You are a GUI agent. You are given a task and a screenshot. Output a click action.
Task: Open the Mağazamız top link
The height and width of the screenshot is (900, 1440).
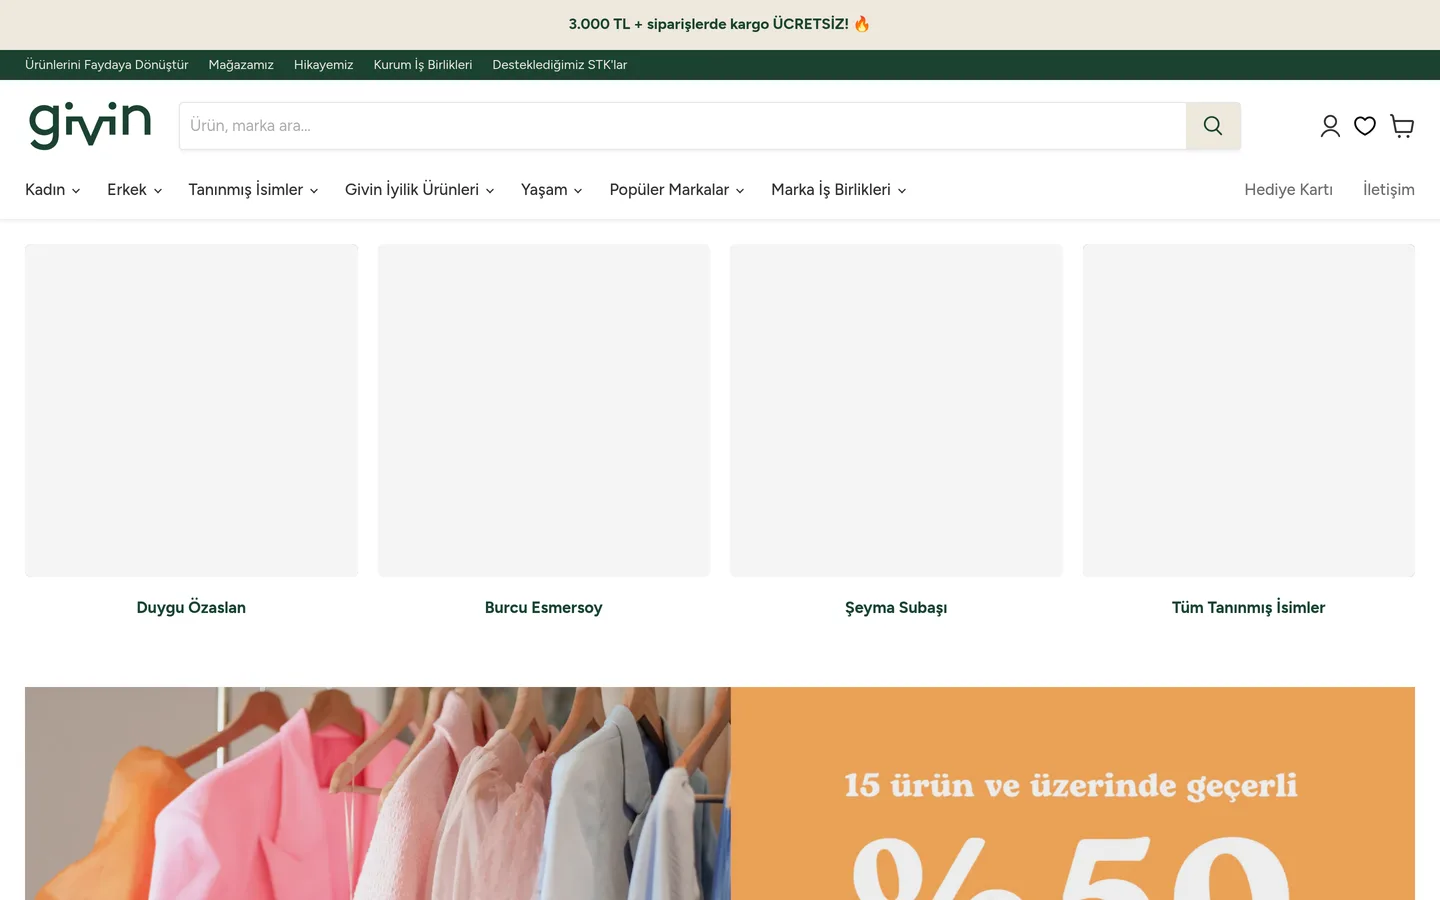click(241, 65)
